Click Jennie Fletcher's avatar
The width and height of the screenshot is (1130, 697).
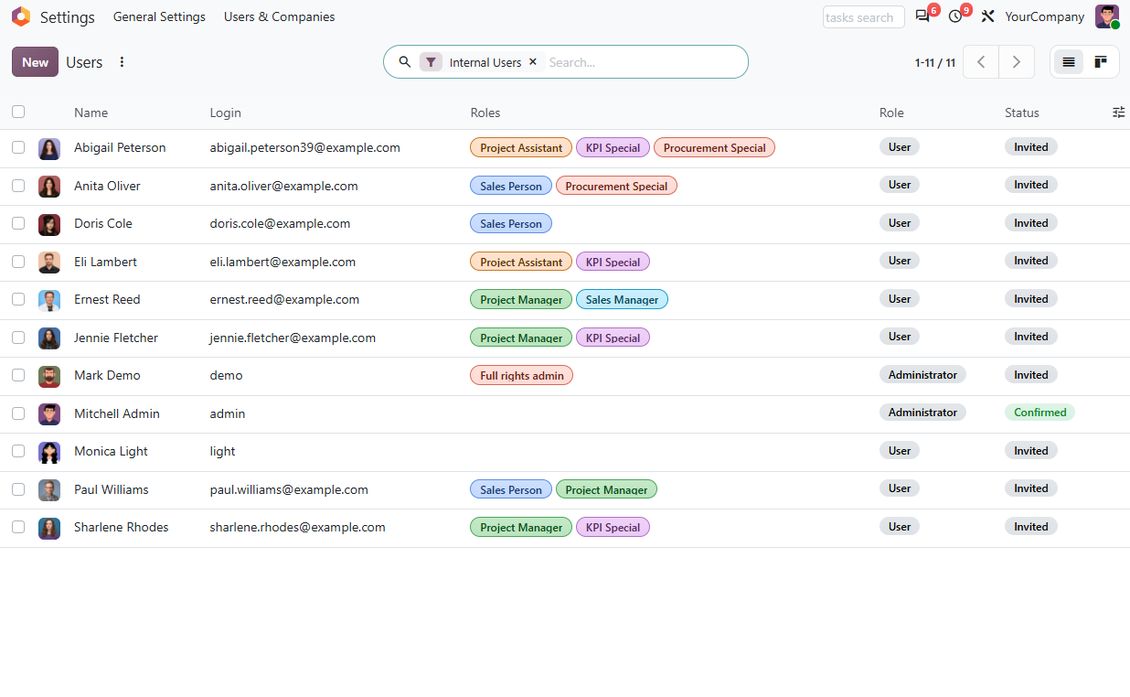point(49,338)
